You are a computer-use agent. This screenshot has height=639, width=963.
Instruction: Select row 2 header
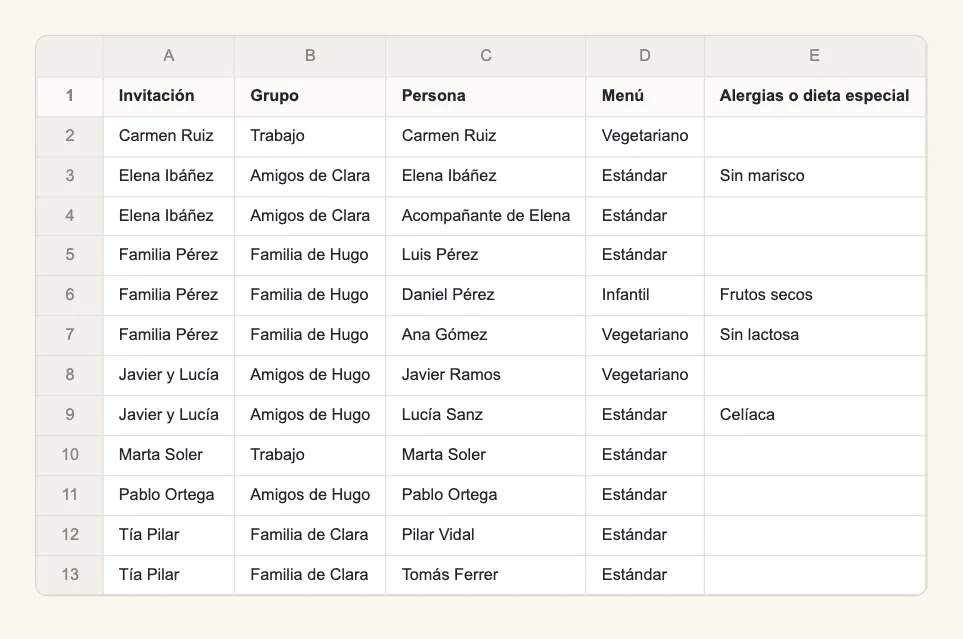69,136
